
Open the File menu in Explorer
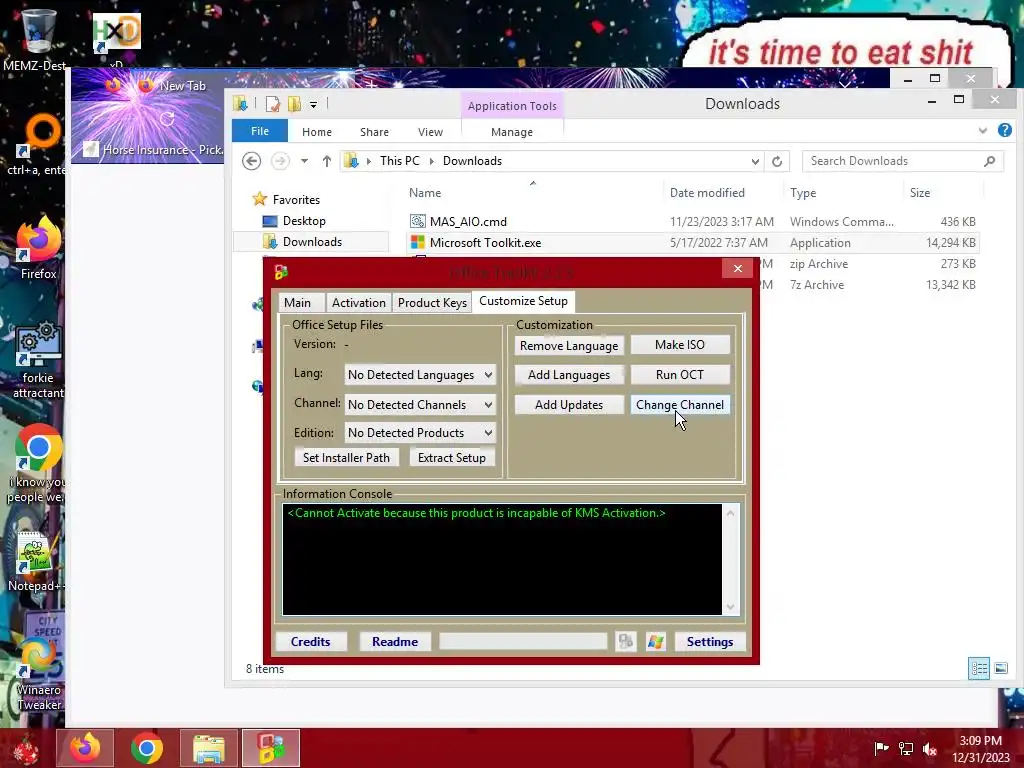[260, 131]
